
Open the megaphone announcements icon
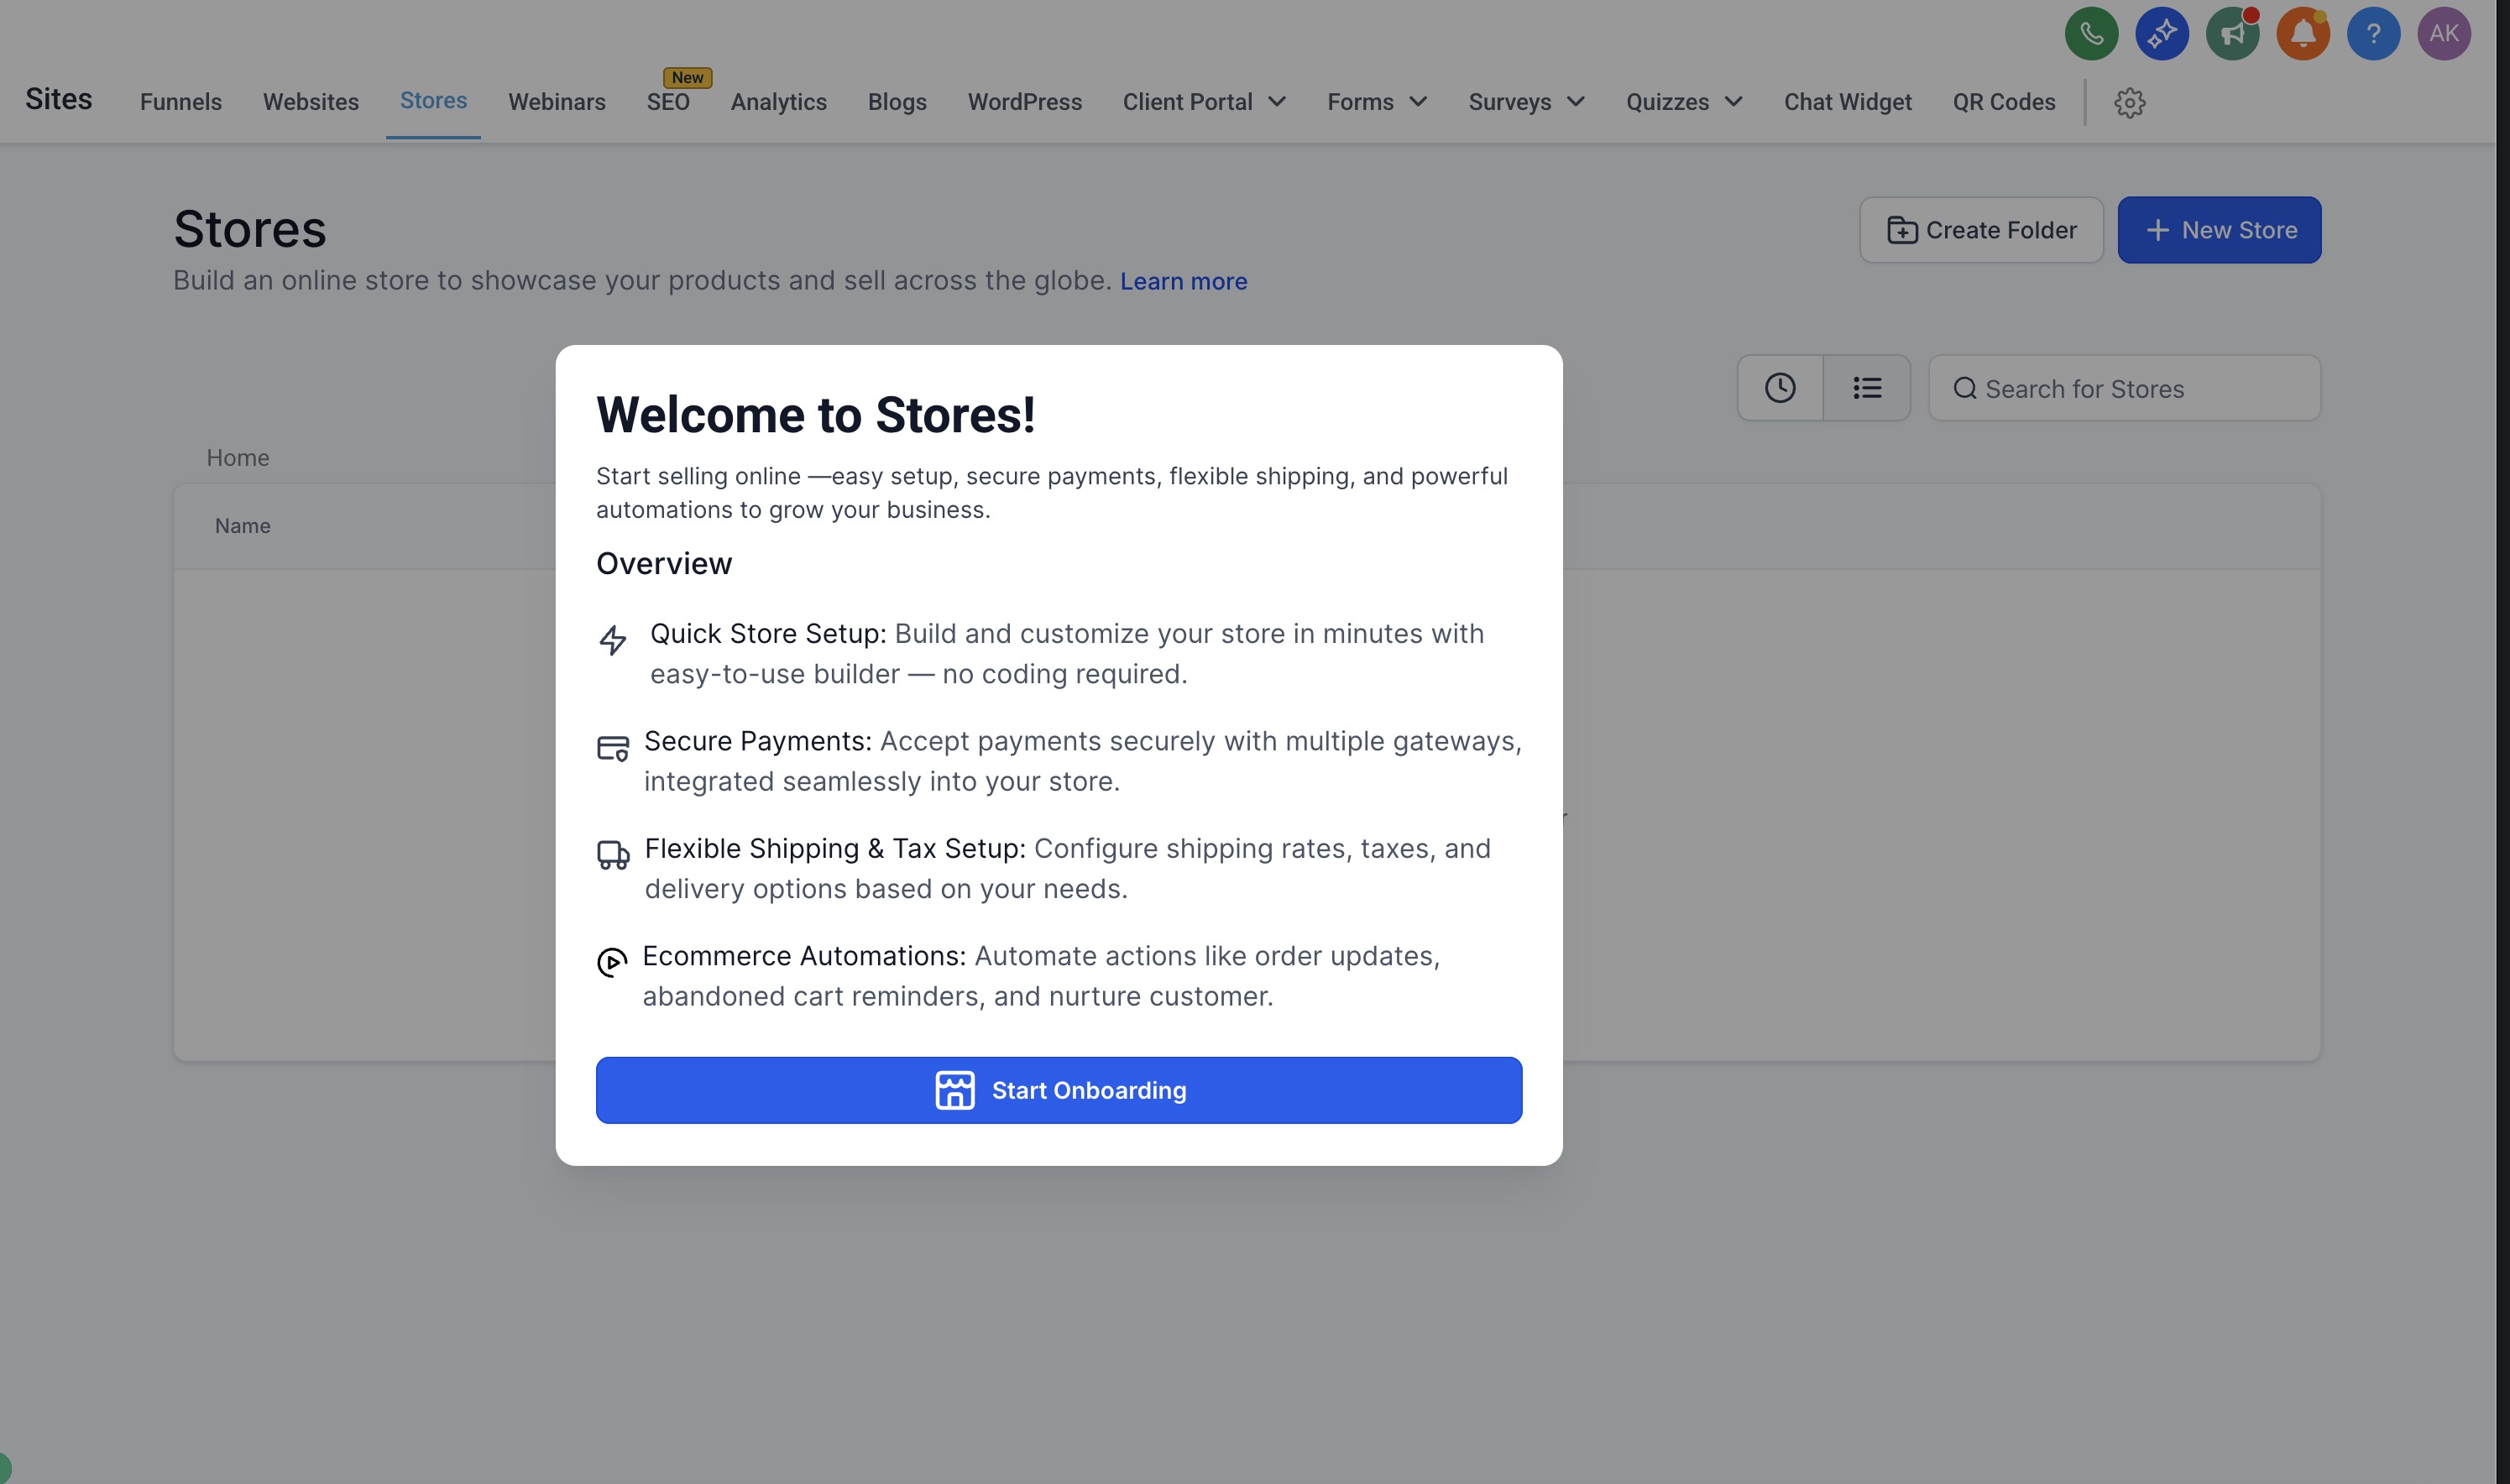point(2232,34)
